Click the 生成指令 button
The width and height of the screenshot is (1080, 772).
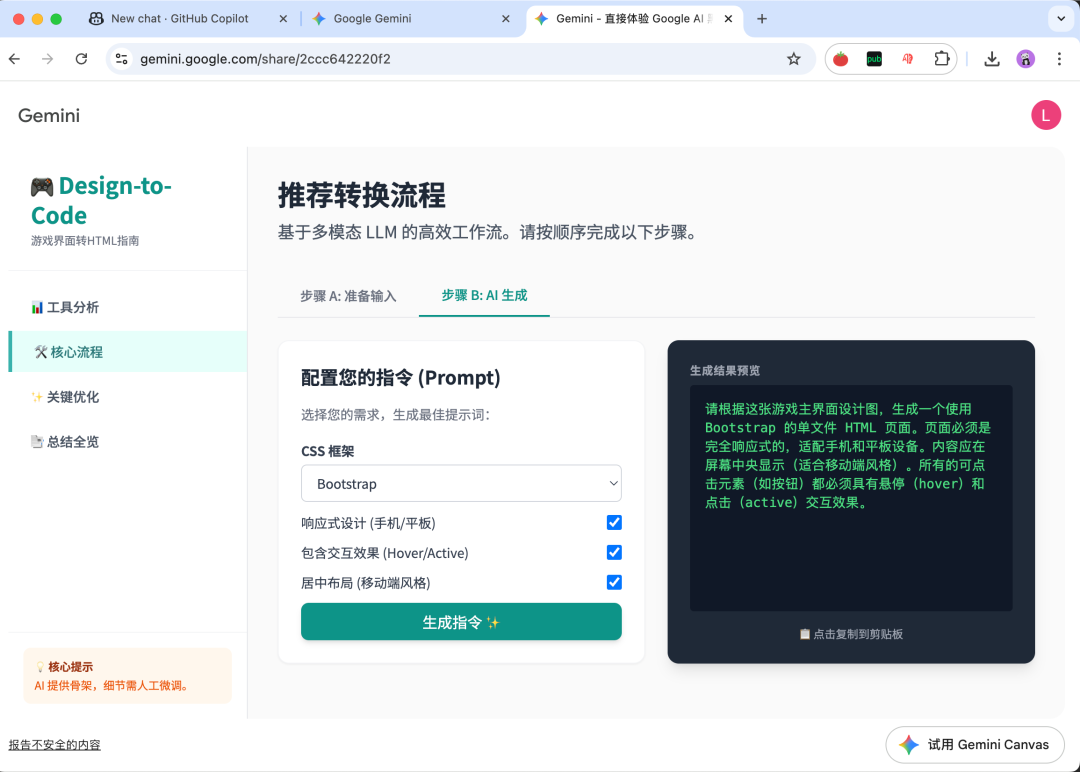point(461,622)
